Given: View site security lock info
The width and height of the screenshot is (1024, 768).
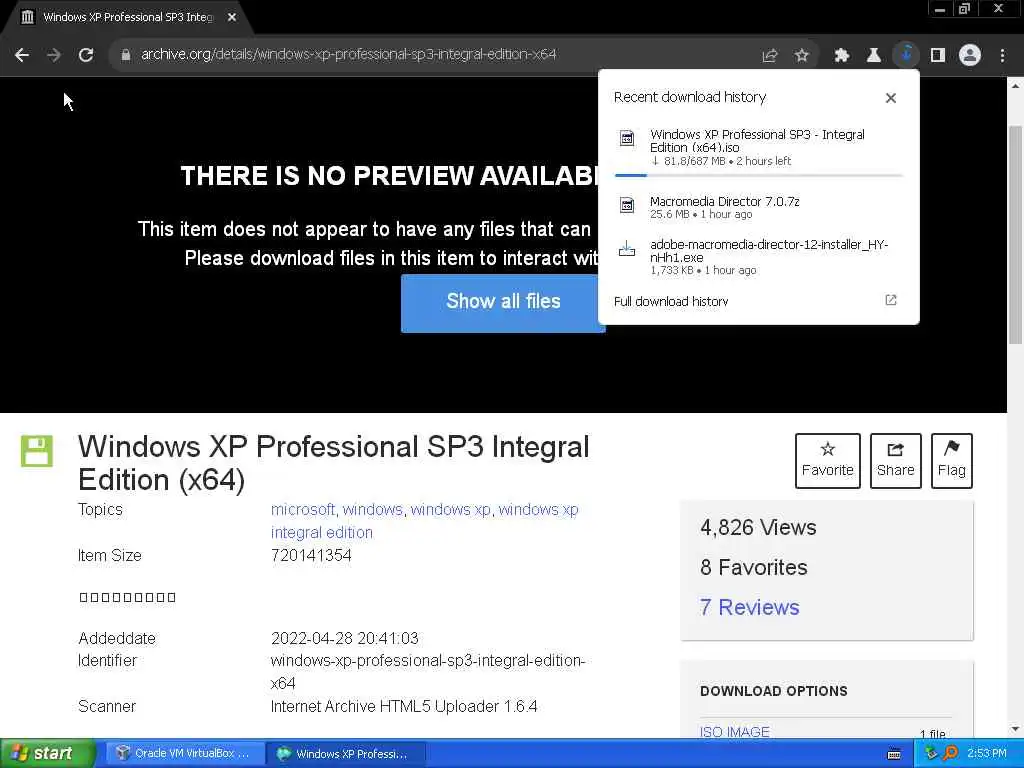Looking at the screenshot, I should [125, 55].
